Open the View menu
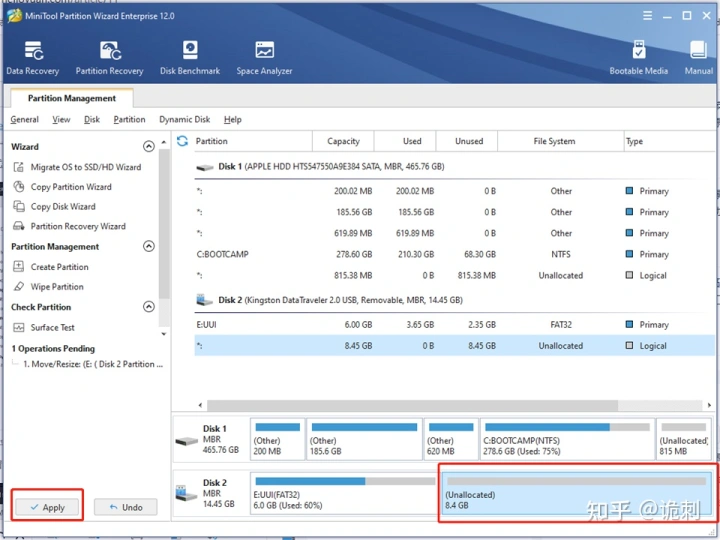Image resolution: width=720 pixels, height=540 pixels. pos(61,119)
